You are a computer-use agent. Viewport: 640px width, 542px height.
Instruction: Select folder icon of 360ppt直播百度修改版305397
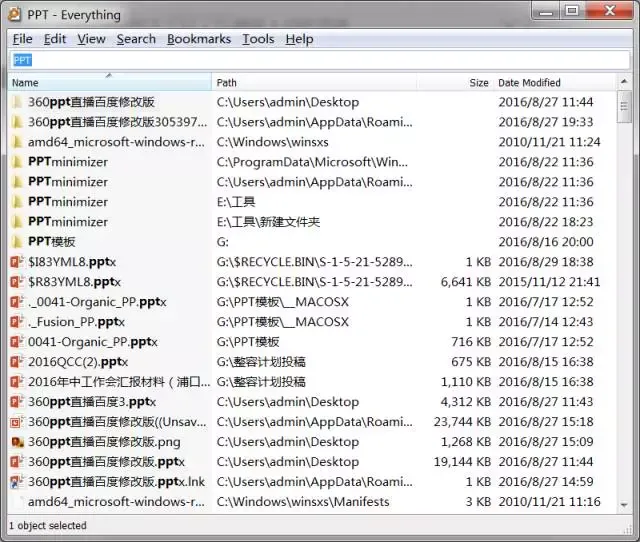coord(17,122)
